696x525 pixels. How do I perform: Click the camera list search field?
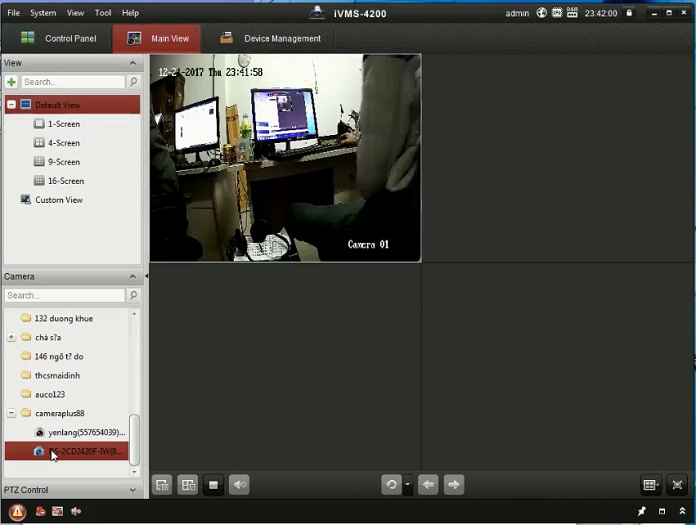(x=64, y=296)
